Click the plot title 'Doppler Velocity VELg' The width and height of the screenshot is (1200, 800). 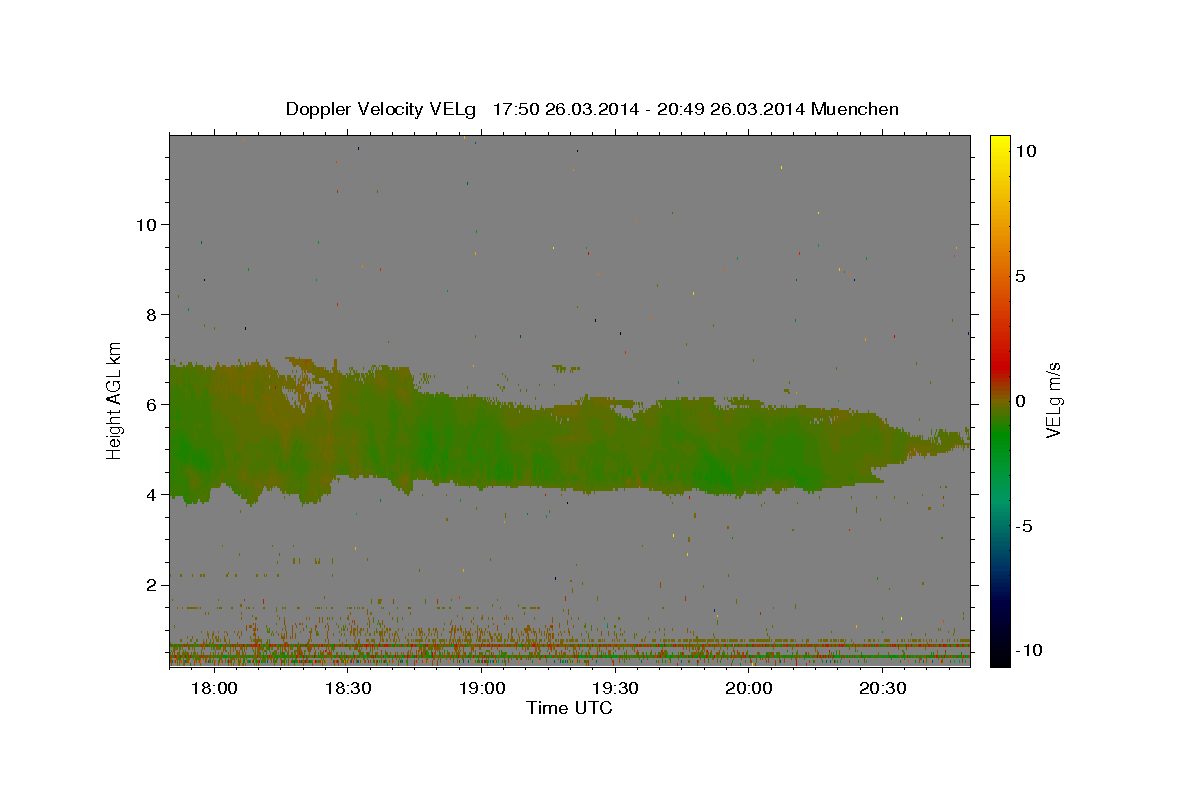tap(381, 109)
